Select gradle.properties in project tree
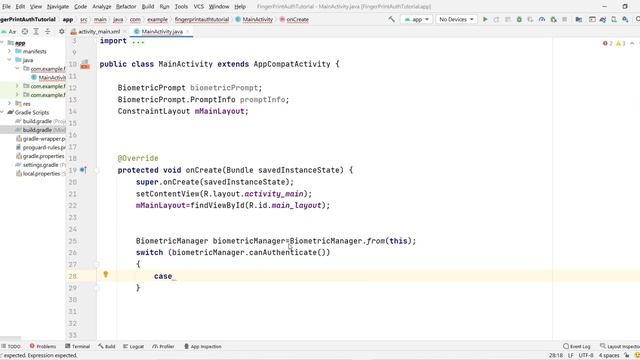Image resolution: width=640 pixels, height=360 pixels. [40, 156]
